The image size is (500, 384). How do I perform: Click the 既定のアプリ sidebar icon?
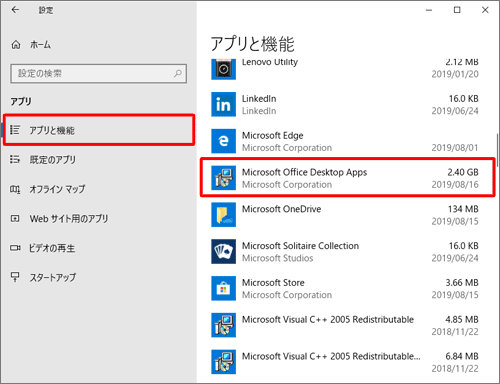pos(15,159)
